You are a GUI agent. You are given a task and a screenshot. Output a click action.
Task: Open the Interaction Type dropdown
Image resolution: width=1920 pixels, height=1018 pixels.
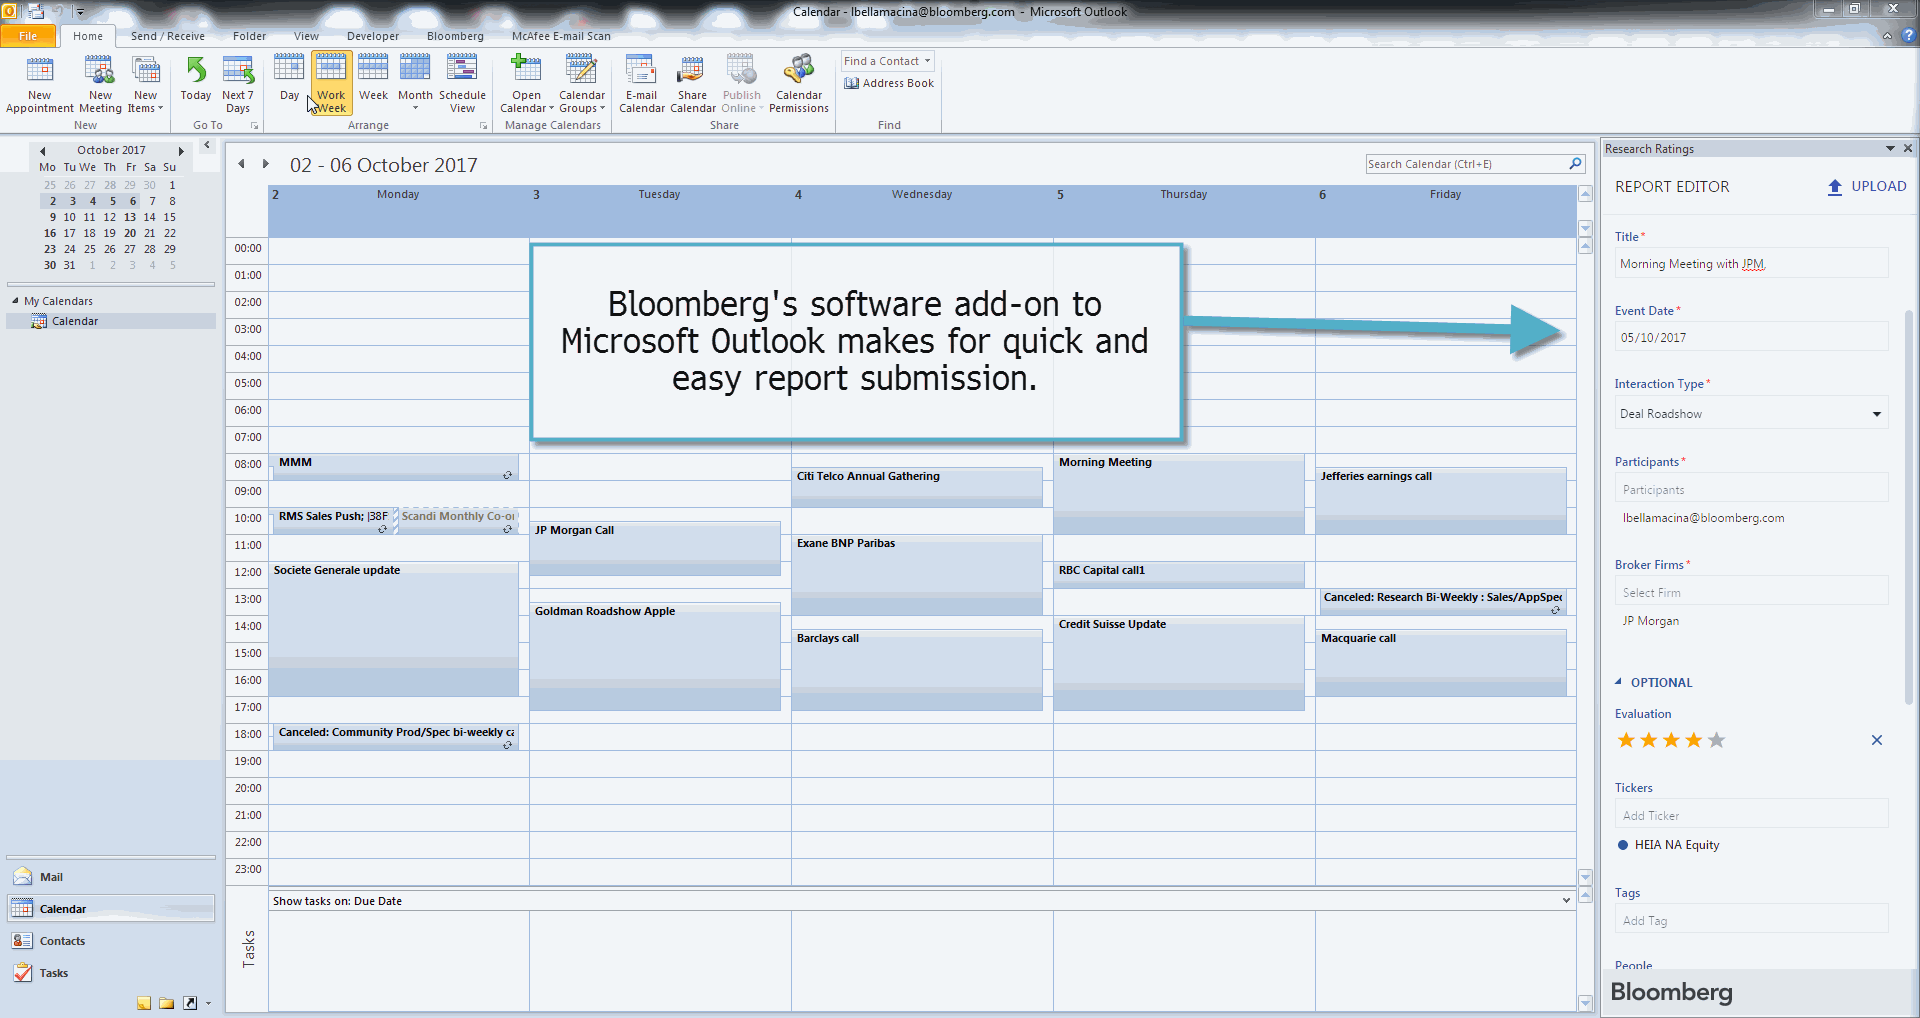1751,414
